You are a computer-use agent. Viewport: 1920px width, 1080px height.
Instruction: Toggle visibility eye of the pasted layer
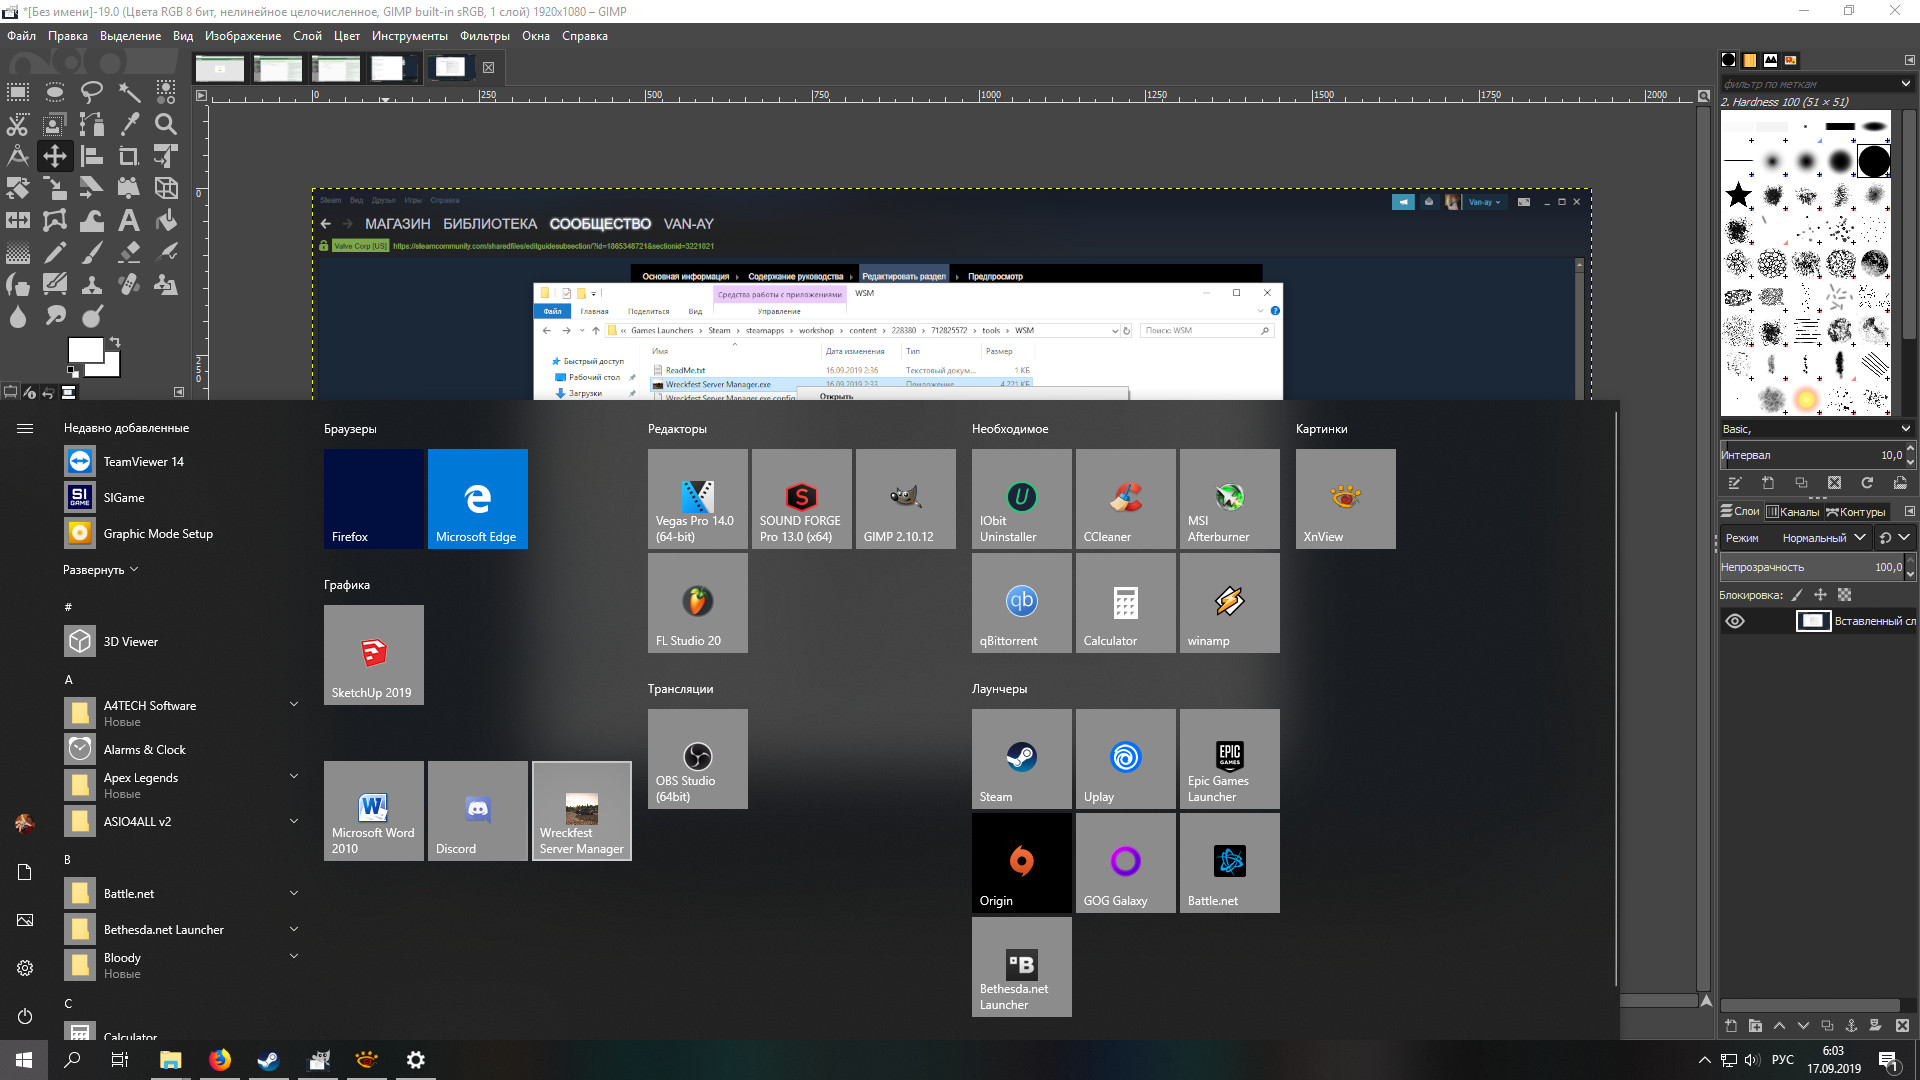tap(1735, 621)
